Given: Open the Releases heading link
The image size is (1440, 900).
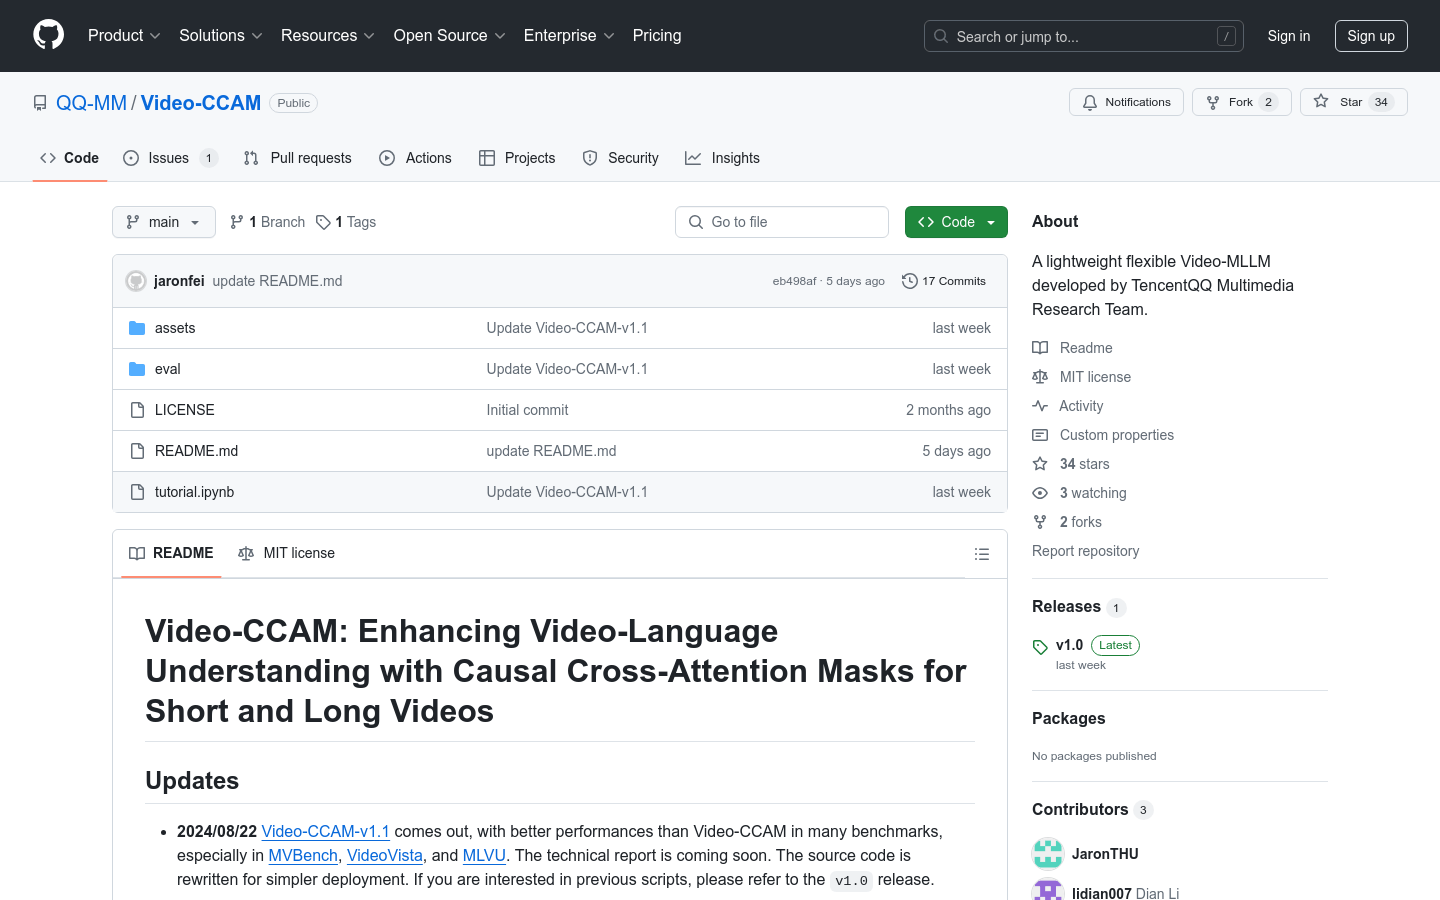Looking at the screenshot, I should pos(1079,607).
